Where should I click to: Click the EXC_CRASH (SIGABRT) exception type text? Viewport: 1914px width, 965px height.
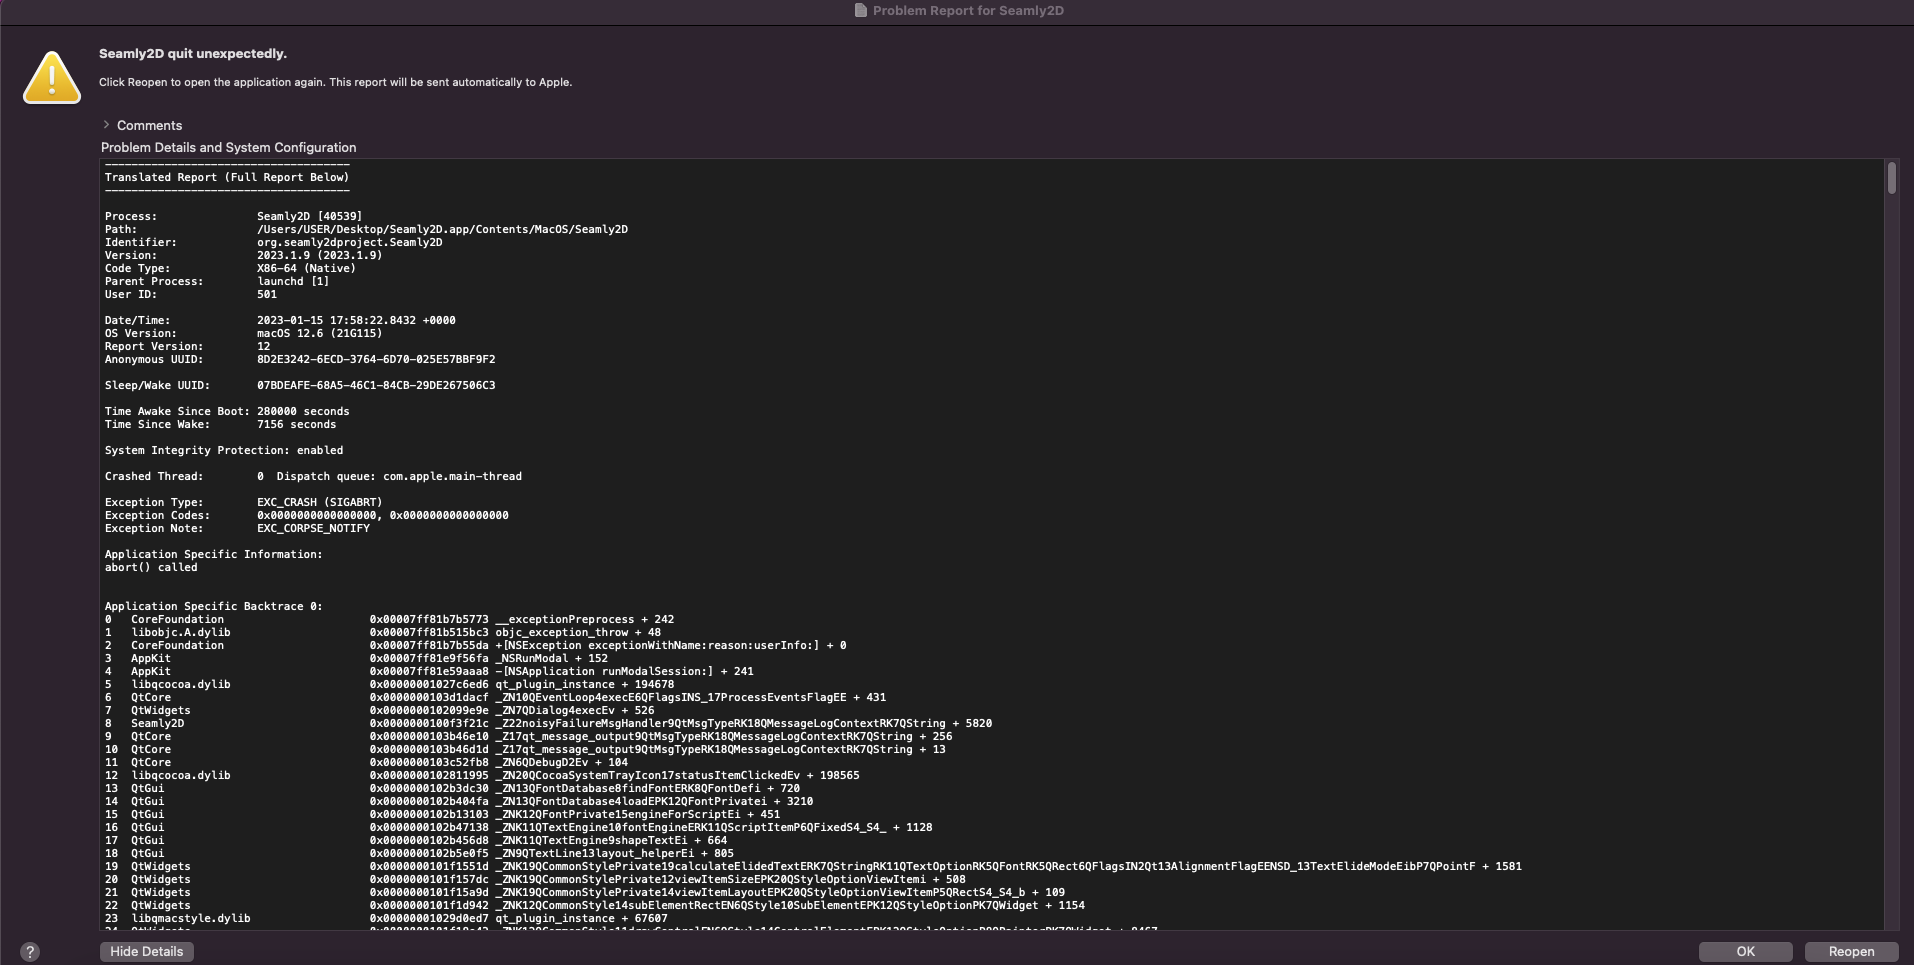click(x=319, y=503)
